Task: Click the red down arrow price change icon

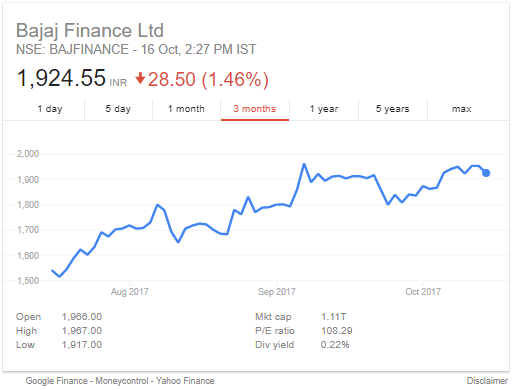Action: [140, 79]
